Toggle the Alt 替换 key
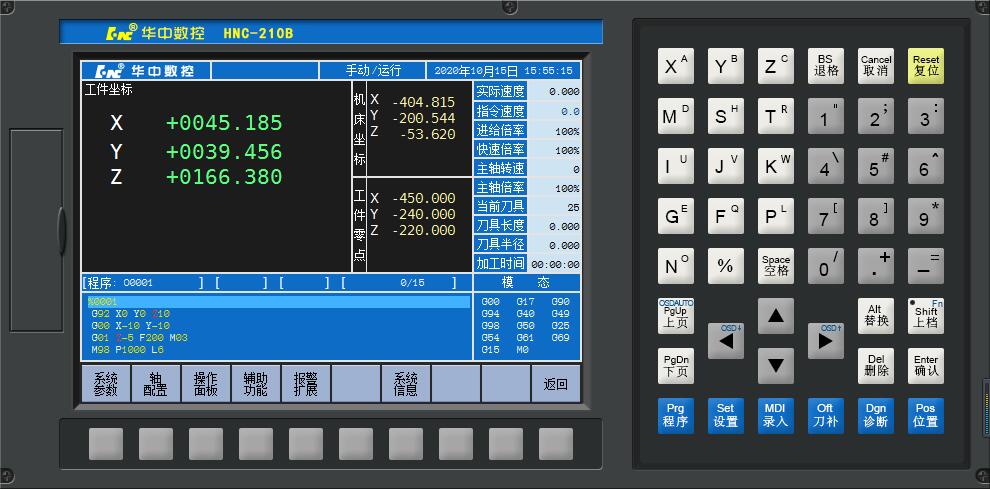The image size is (990, 489). coord(875,315)
